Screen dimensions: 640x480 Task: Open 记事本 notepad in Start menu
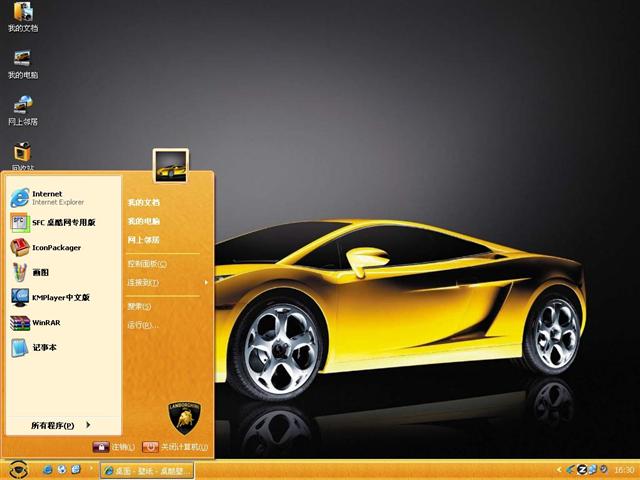coord(33,348)
